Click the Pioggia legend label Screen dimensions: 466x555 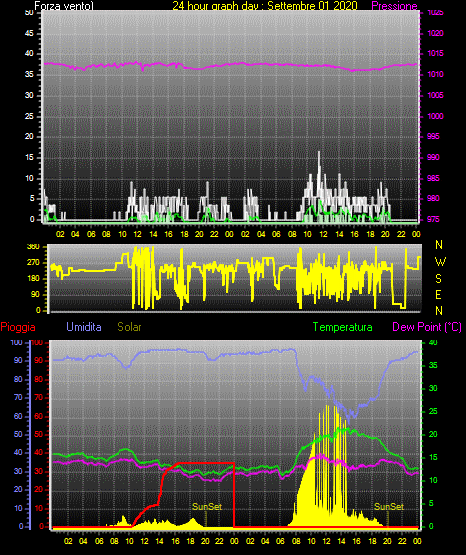tap(18, 327)
